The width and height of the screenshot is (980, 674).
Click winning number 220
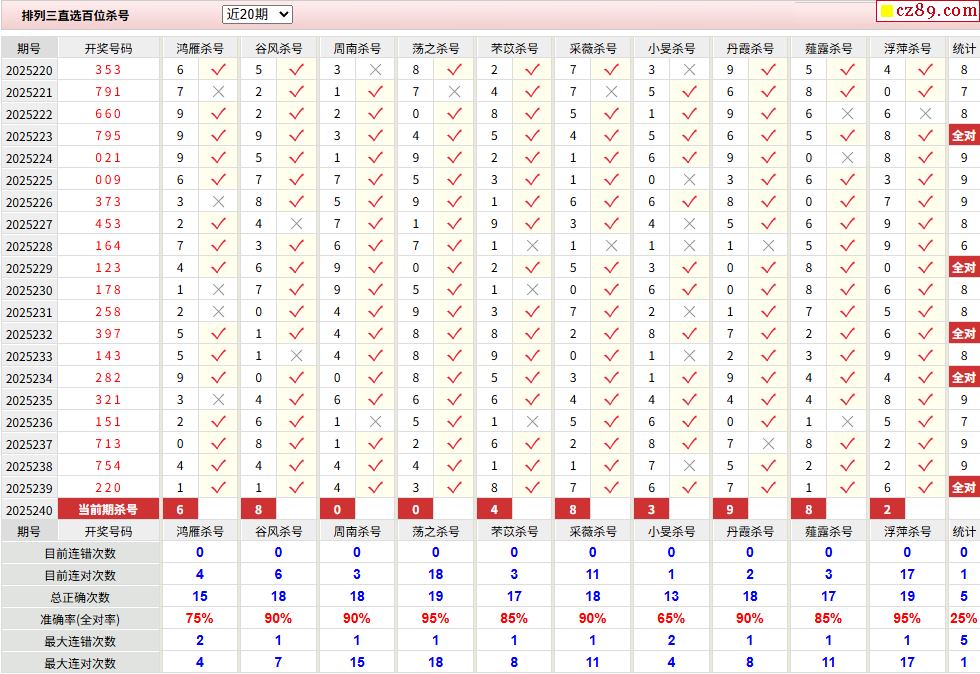[x=108, y=488]
